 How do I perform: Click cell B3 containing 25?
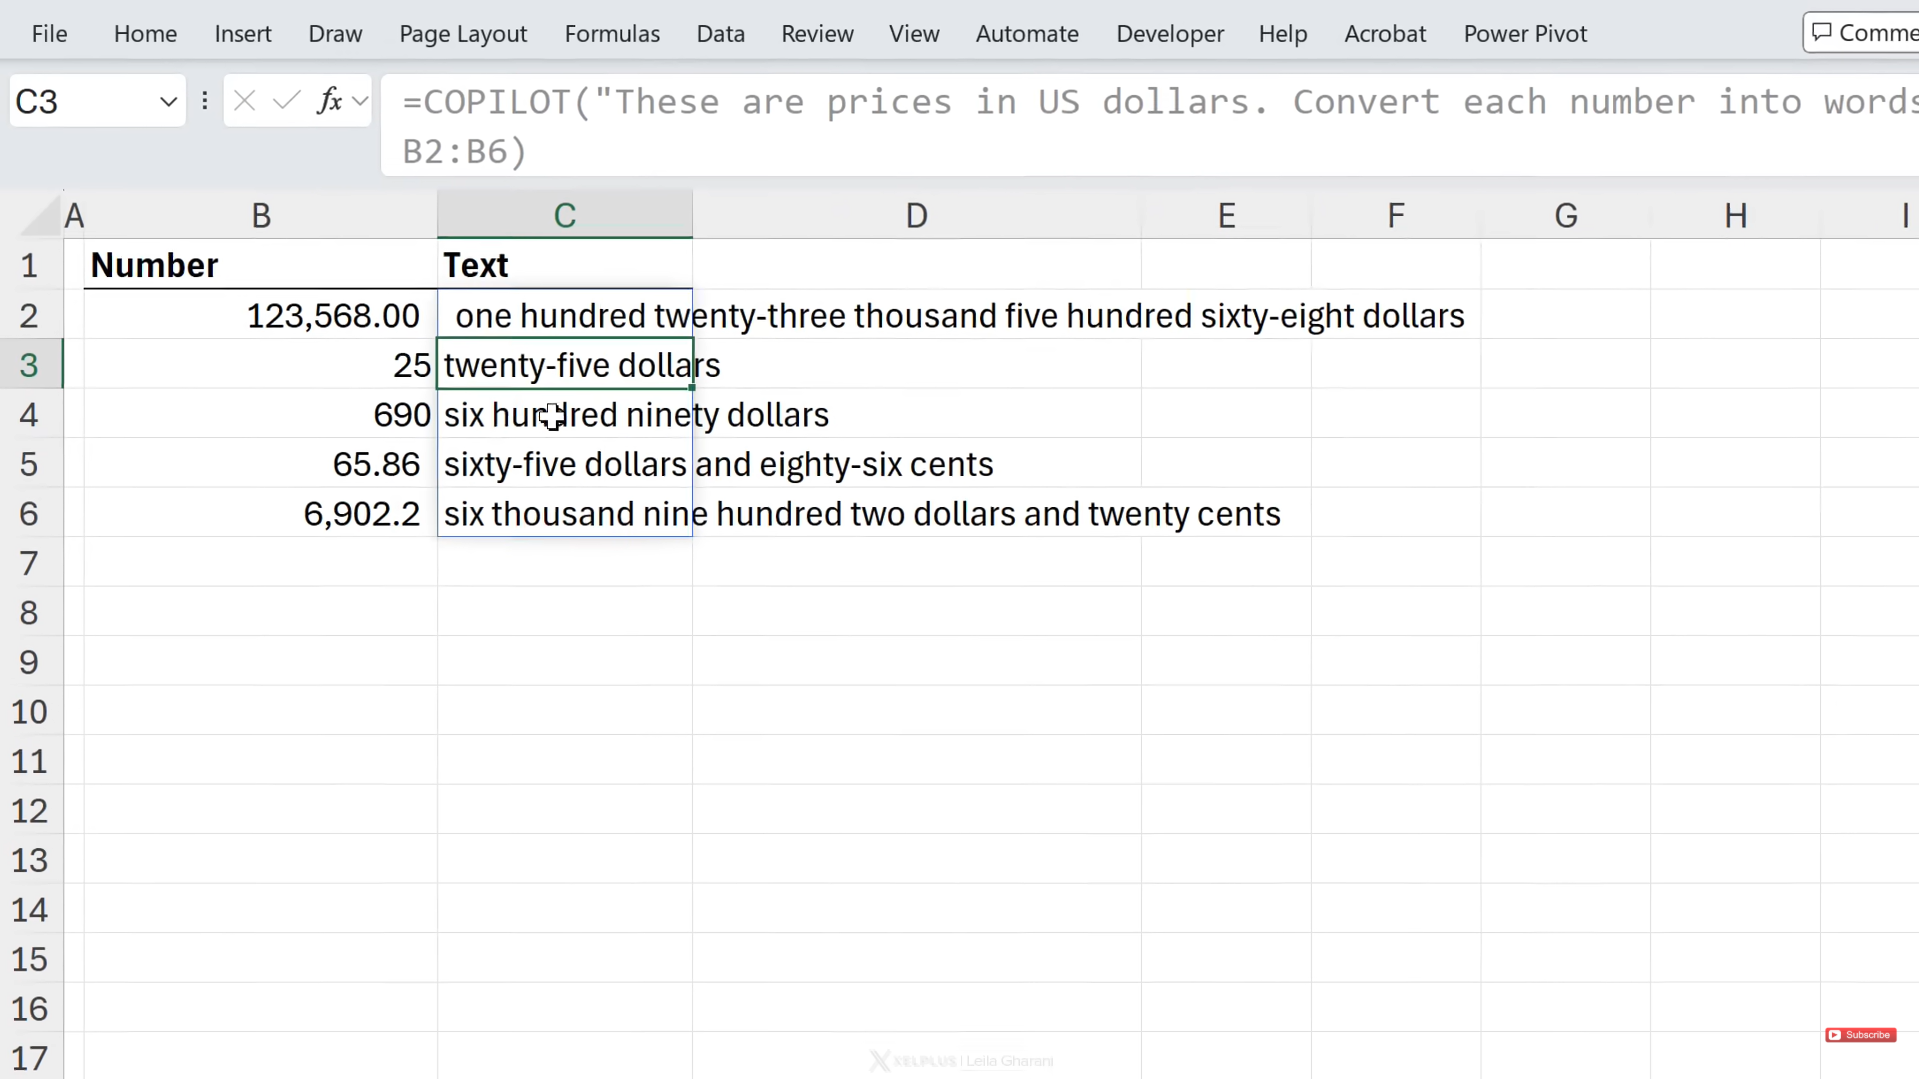point(261,365)
